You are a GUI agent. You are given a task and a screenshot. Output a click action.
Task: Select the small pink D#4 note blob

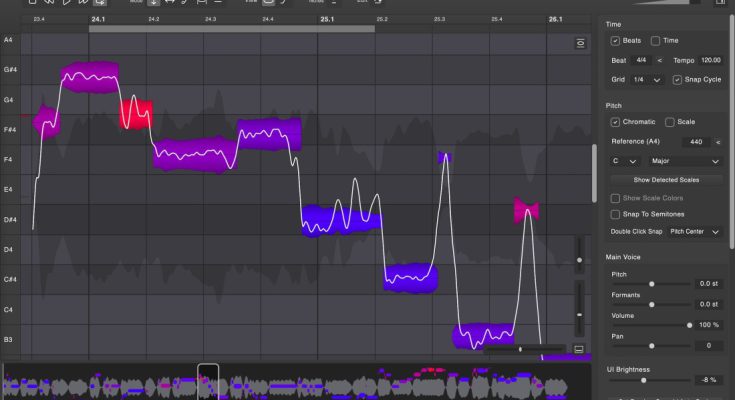tap(527, 210)
